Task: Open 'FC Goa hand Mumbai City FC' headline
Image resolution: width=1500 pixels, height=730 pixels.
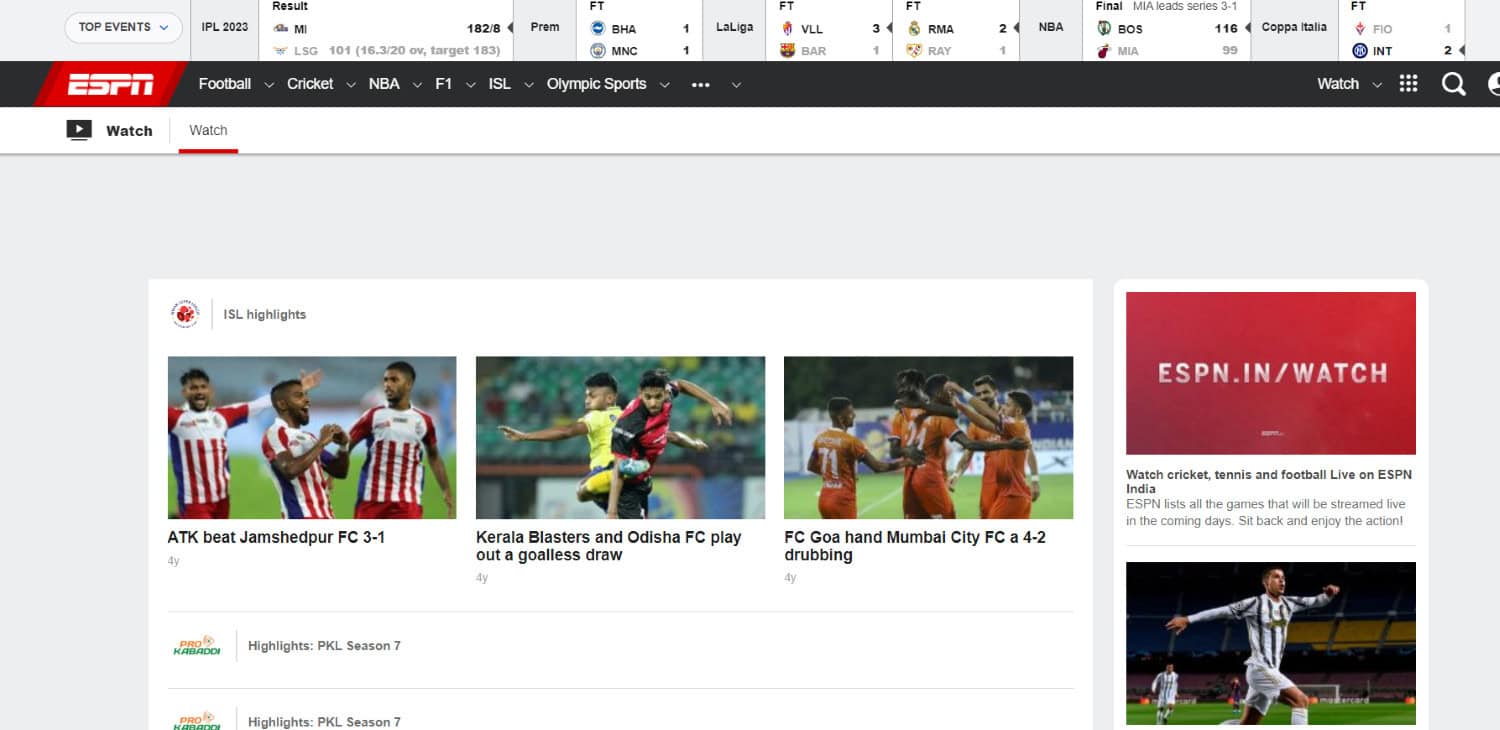Action: pos(915,546)
